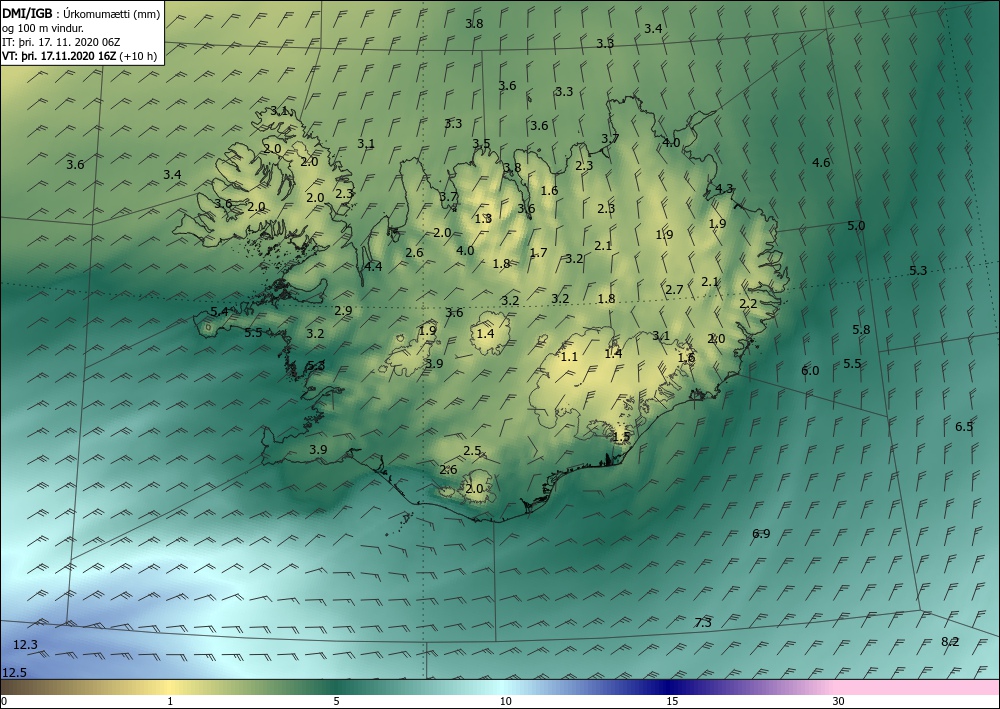
Task: Click the map value '5.0'
Action: (856, 225)
